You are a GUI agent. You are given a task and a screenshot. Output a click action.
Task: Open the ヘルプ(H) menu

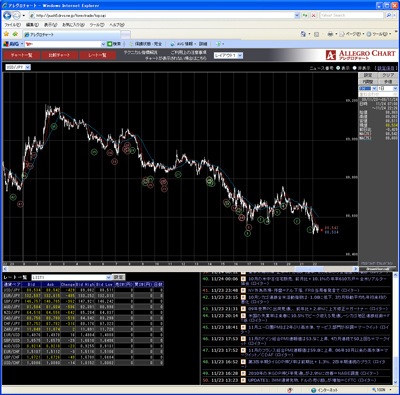point(117,25)
